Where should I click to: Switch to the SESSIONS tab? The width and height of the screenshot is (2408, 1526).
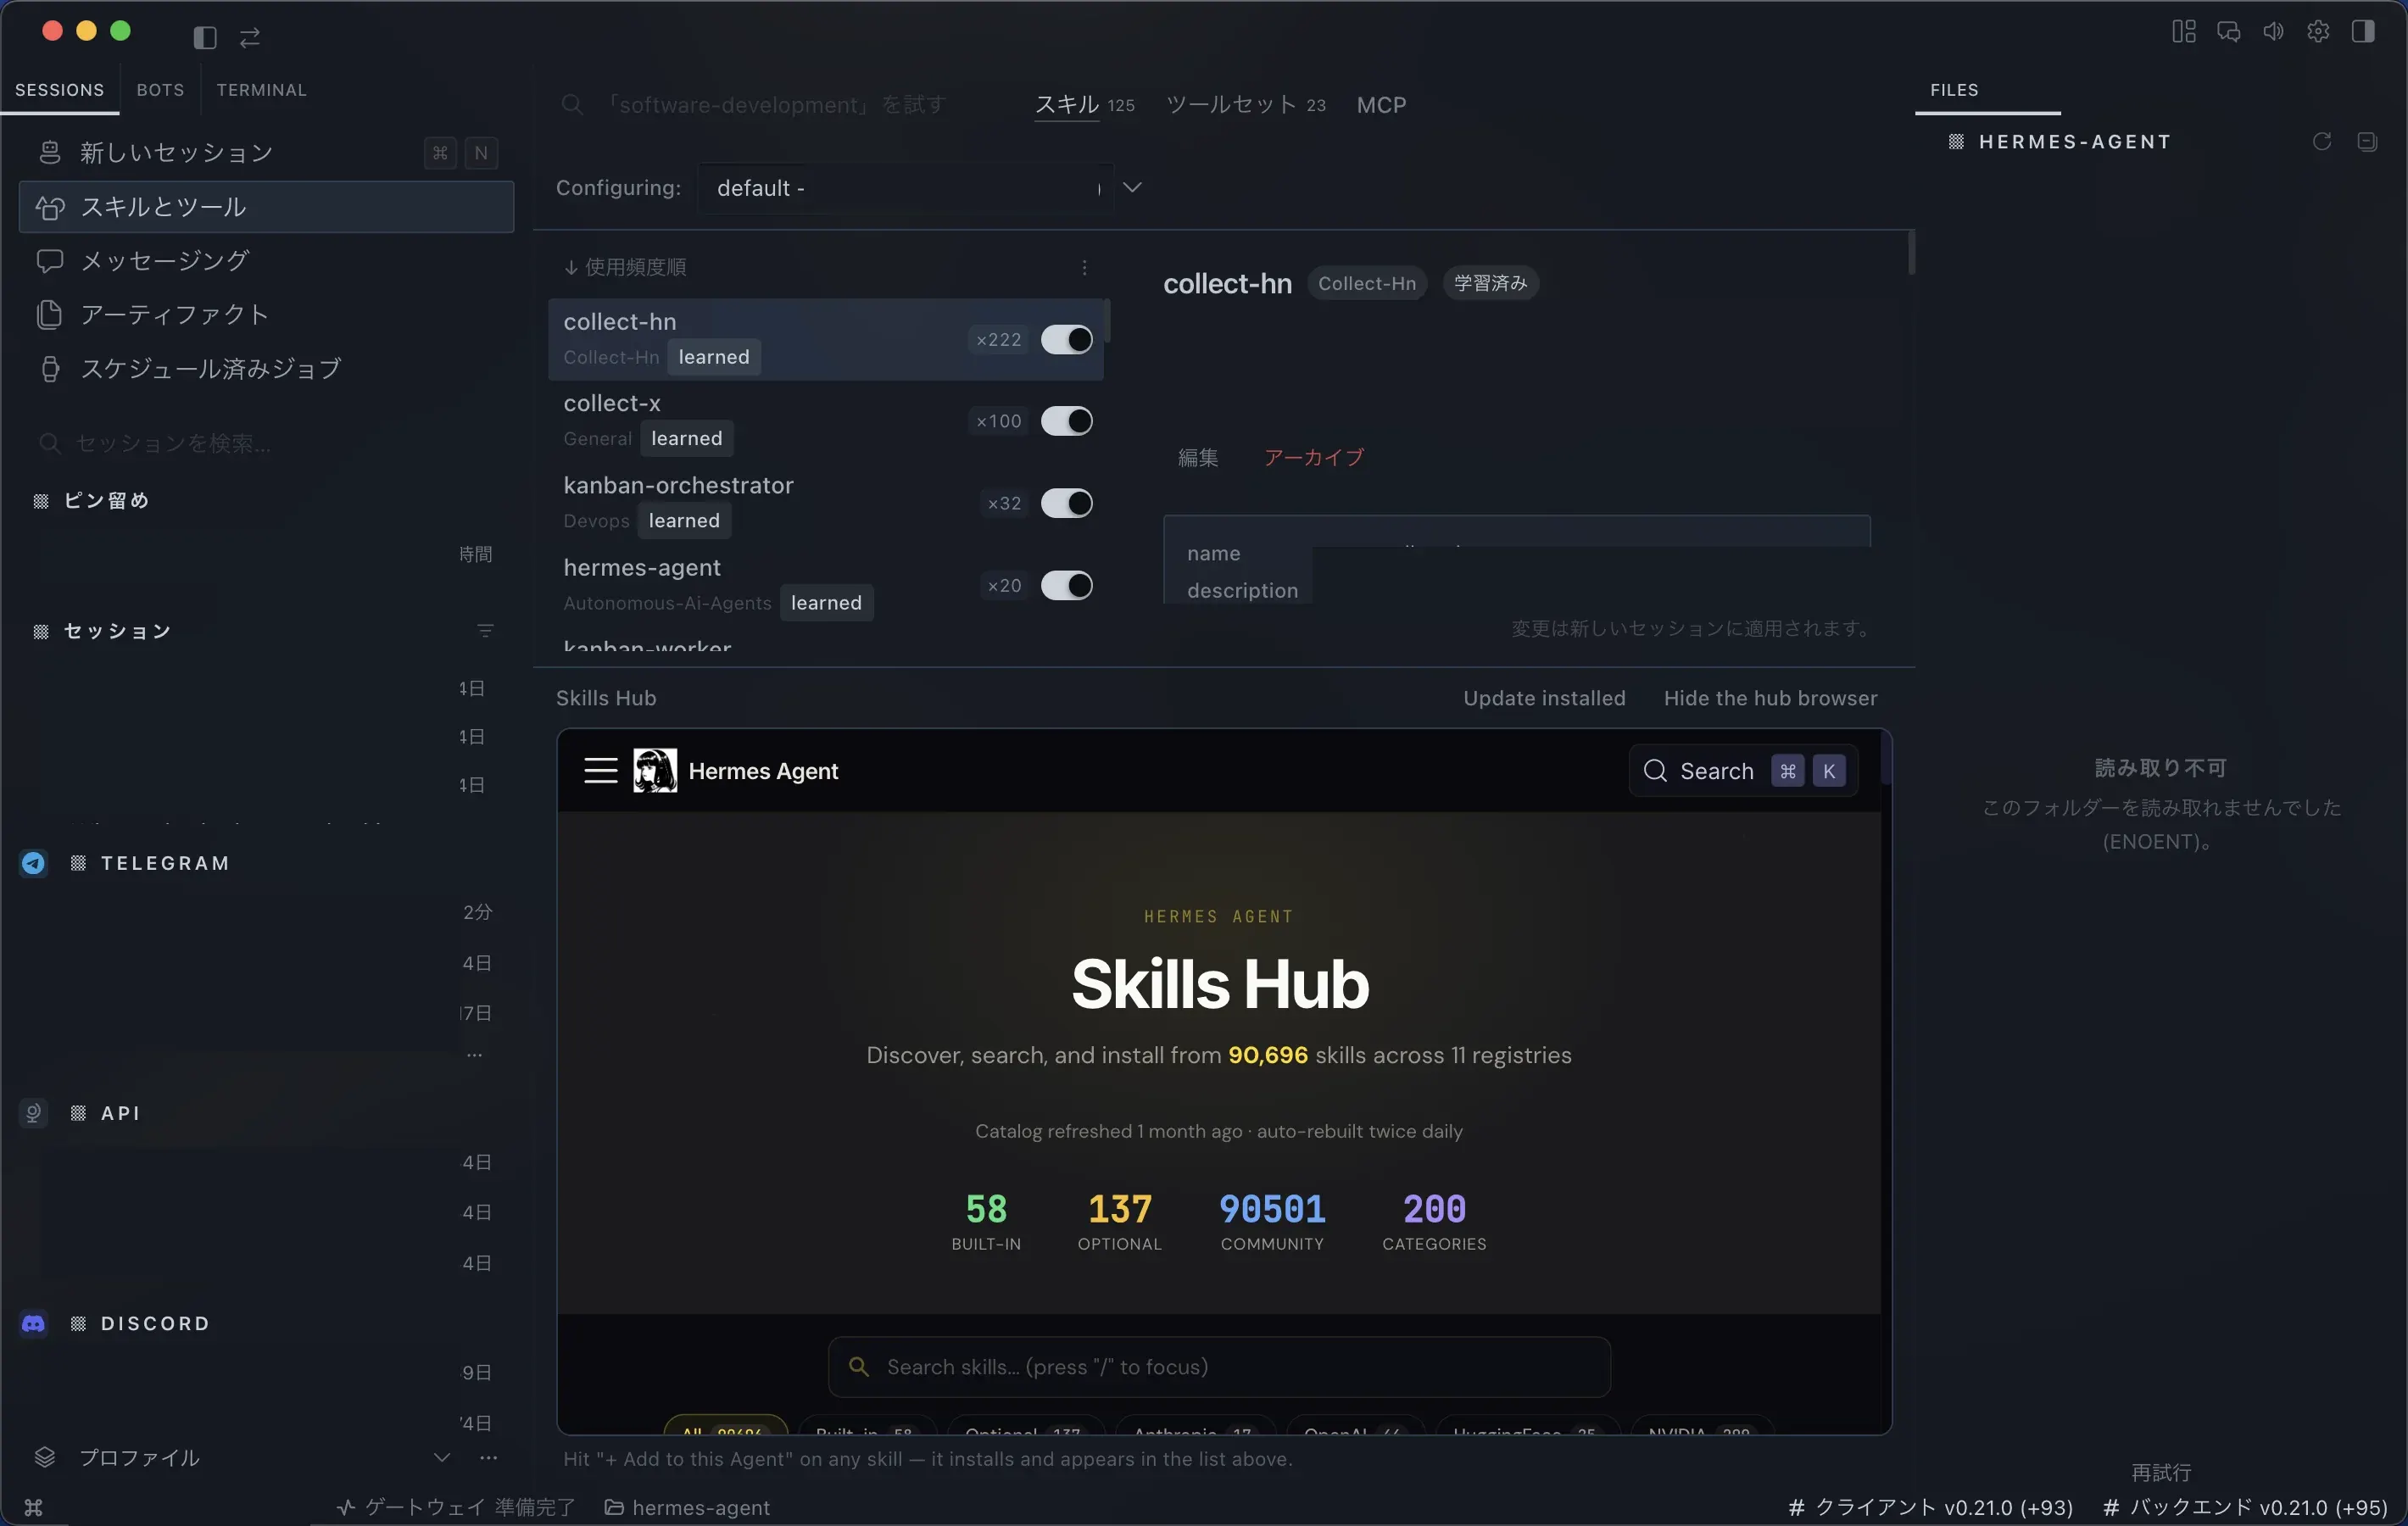(x=59, y=90)
